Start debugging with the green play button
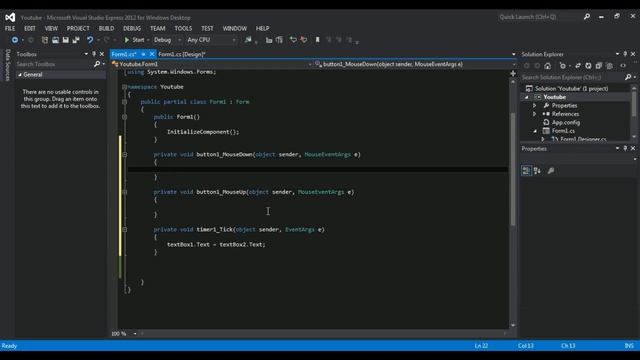This screenshot has height=360, width=640. pyautogui.click(x=127, y=40)
